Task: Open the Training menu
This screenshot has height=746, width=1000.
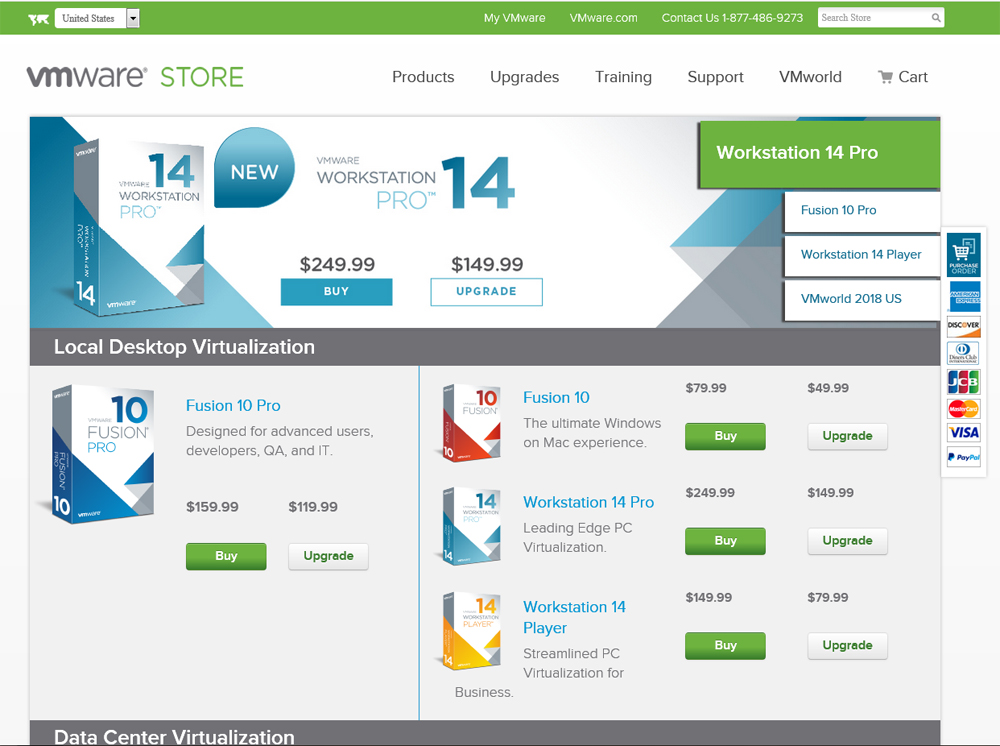Action: pyautogui.click(x=623, y=77)
